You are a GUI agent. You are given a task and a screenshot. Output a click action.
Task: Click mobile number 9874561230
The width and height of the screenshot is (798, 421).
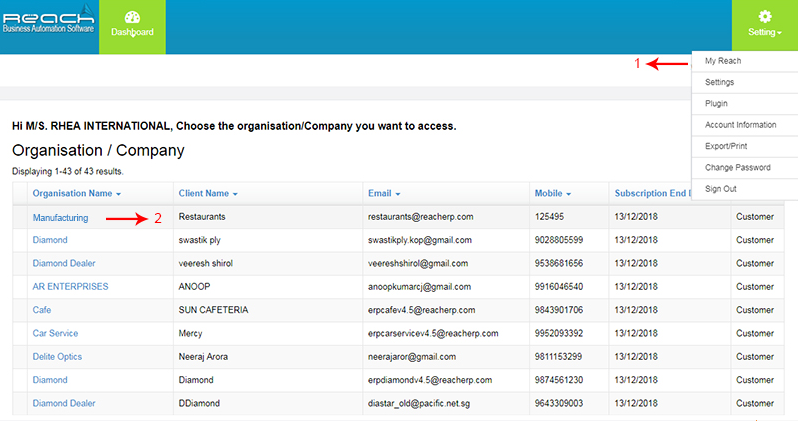559,380
